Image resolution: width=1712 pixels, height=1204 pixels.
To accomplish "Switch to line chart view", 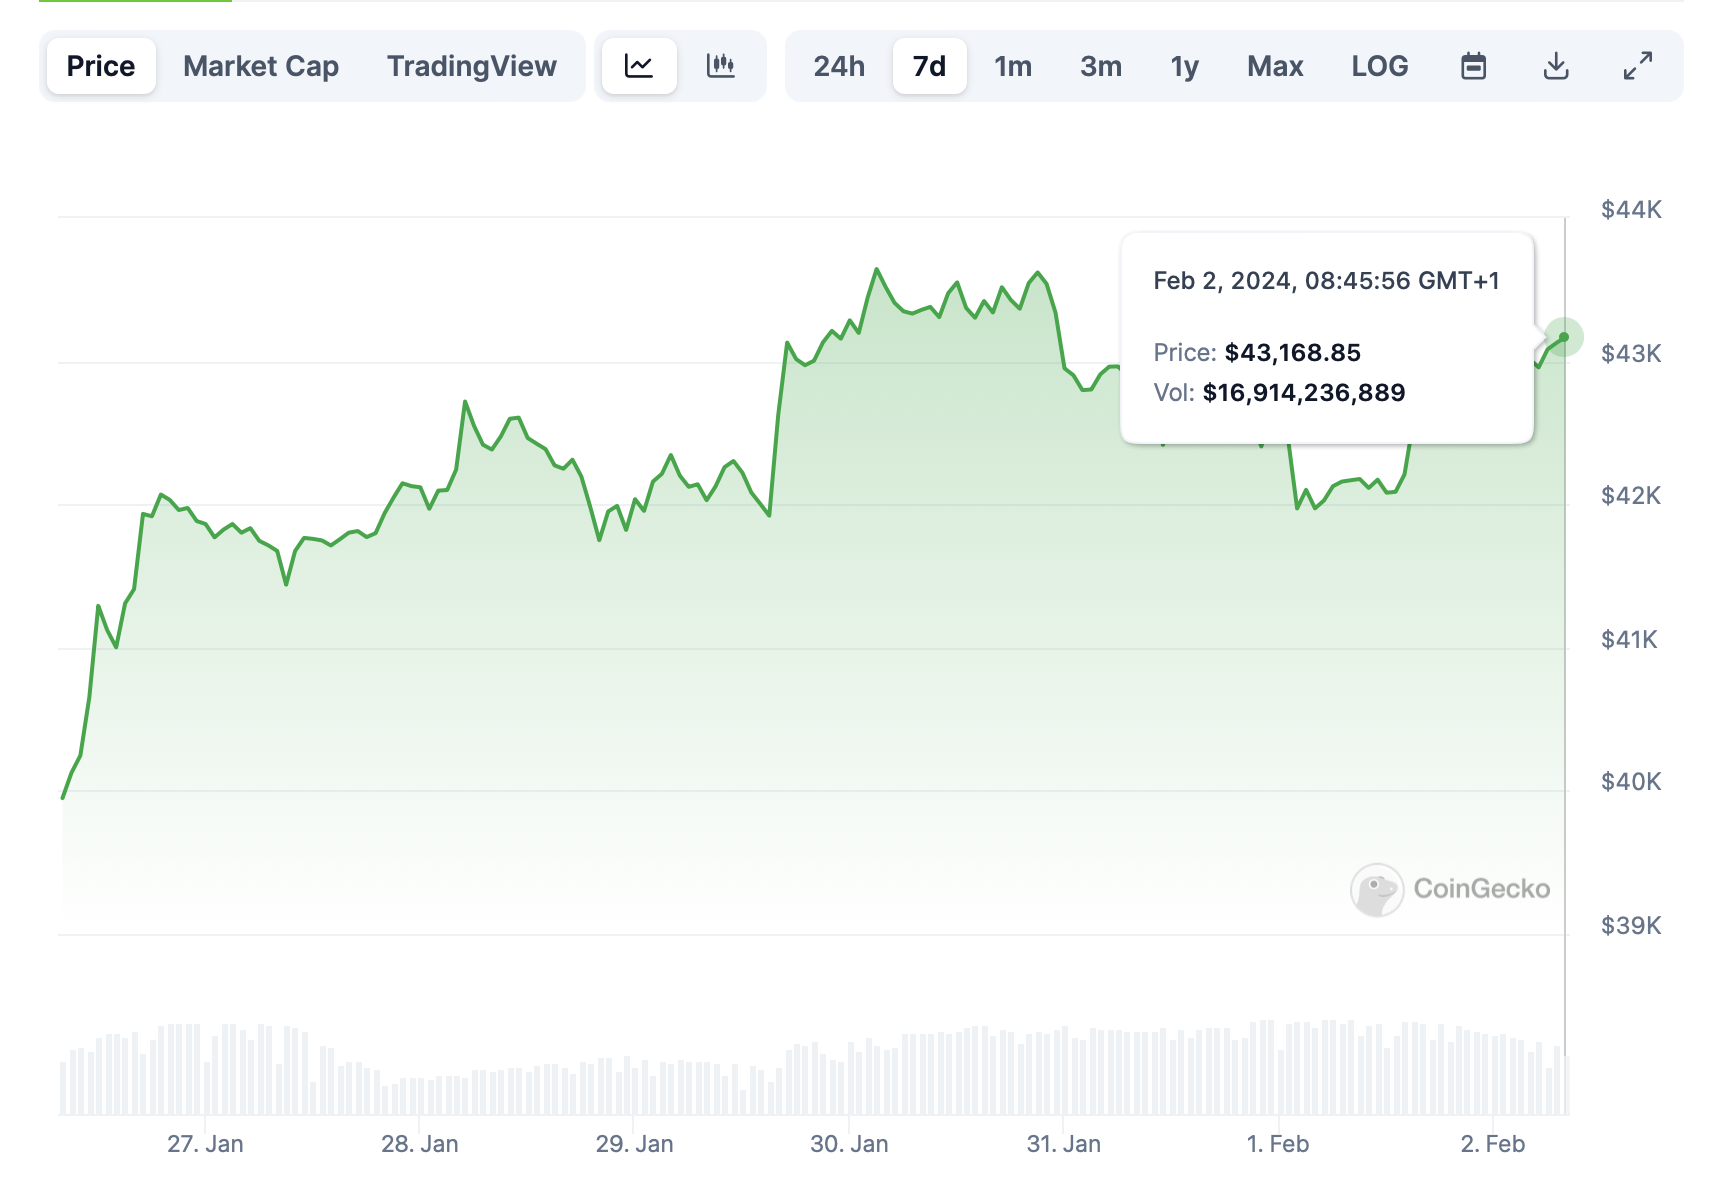I will click(x=639, y=66).
